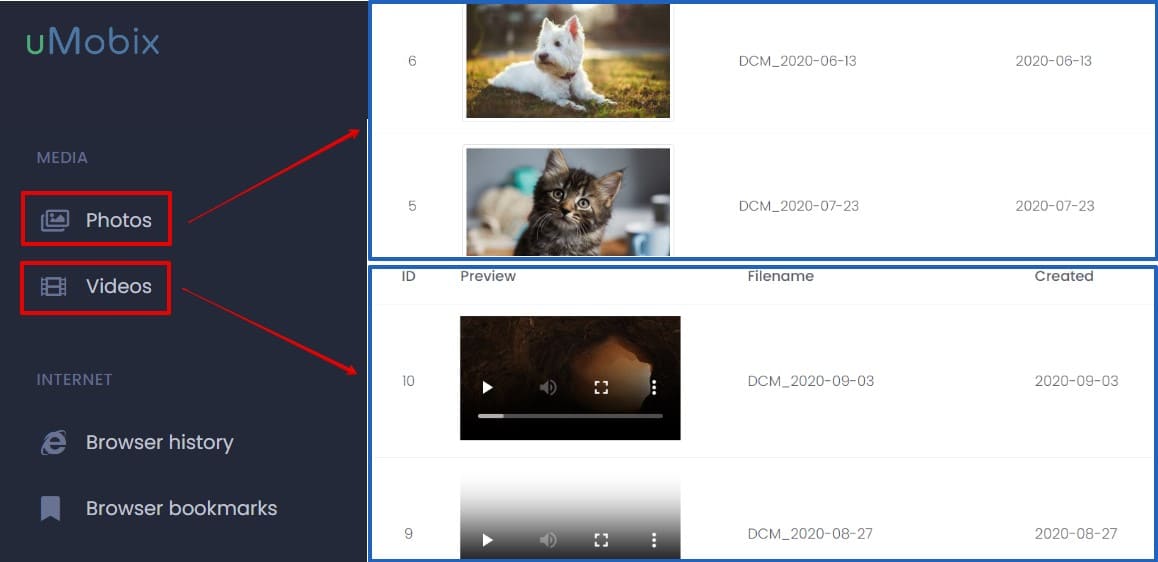The width and height of the screenshot is (1158, 562).
Task: Enter fullscreen on video ID 9
Action: click(601, 541)
